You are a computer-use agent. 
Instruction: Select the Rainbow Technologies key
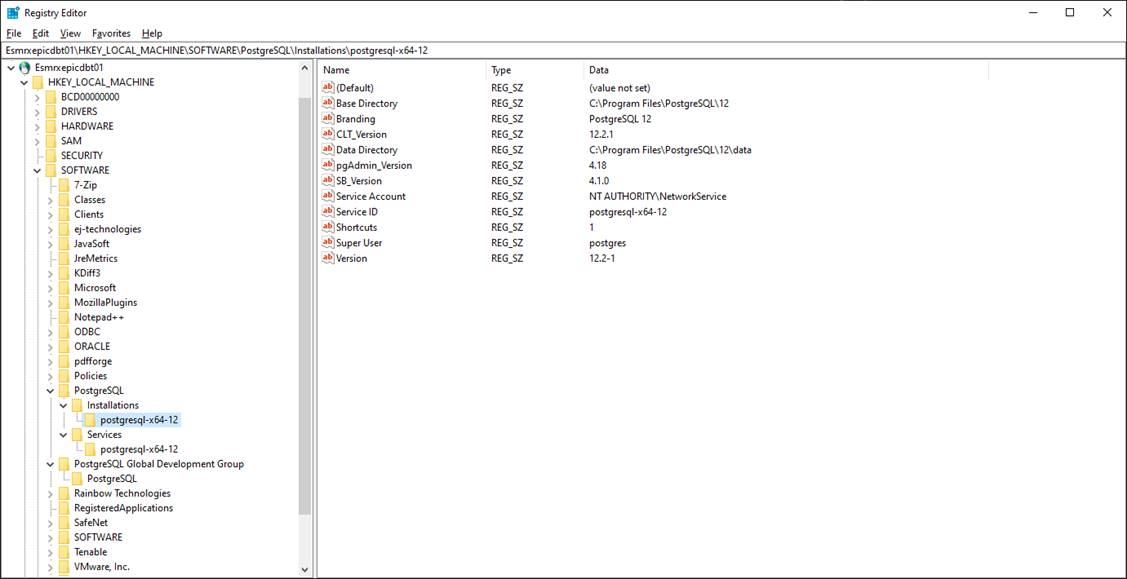[122, 494]
